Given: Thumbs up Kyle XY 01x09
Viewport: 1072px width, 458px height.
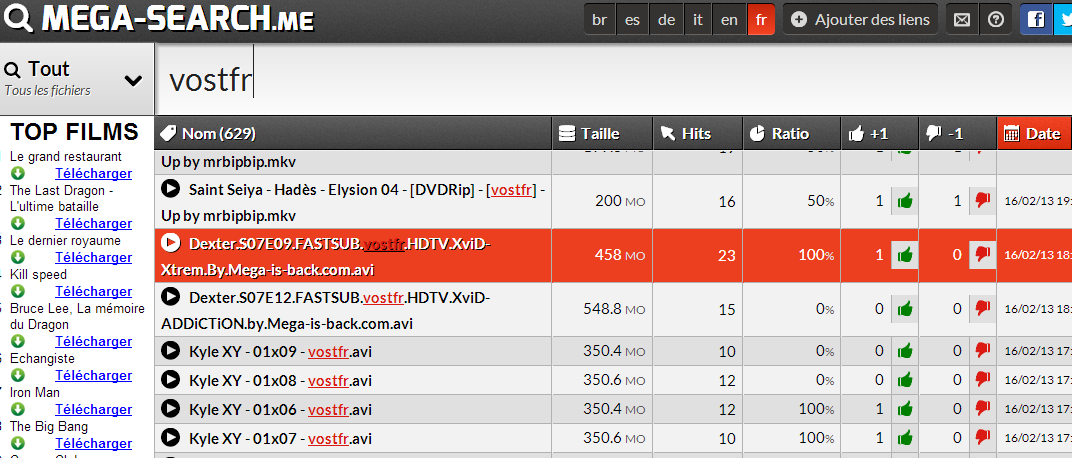Looking at the screenshot, I should click(904, 351).
